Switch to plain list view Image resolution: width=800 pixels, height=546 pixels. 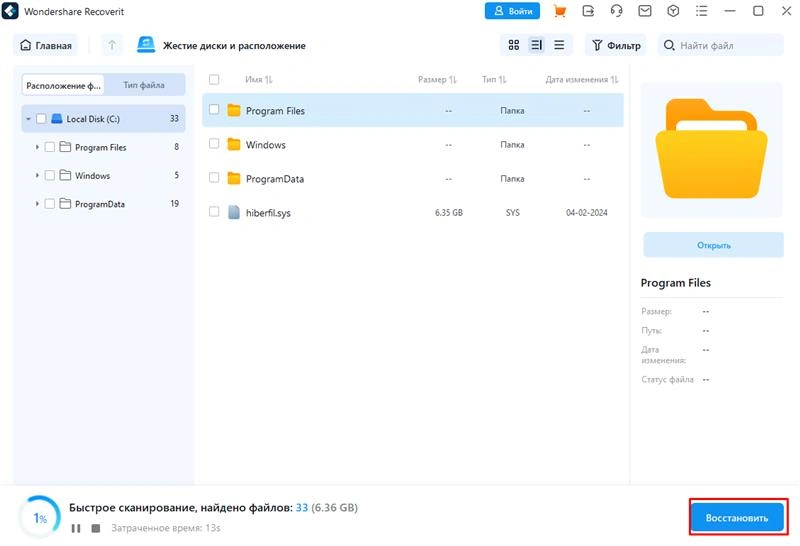tap(559, 45)
